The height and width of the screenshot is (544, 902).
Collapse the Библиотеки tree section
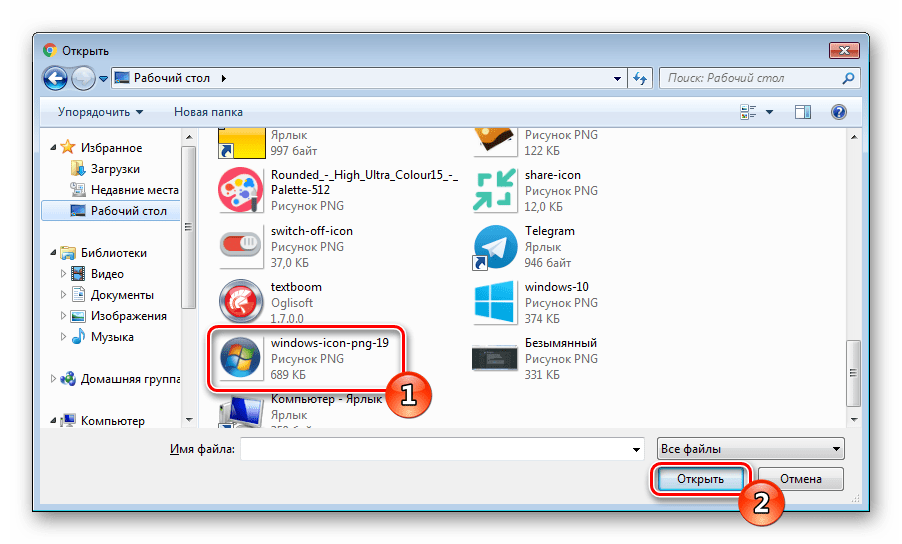(53, 252)
